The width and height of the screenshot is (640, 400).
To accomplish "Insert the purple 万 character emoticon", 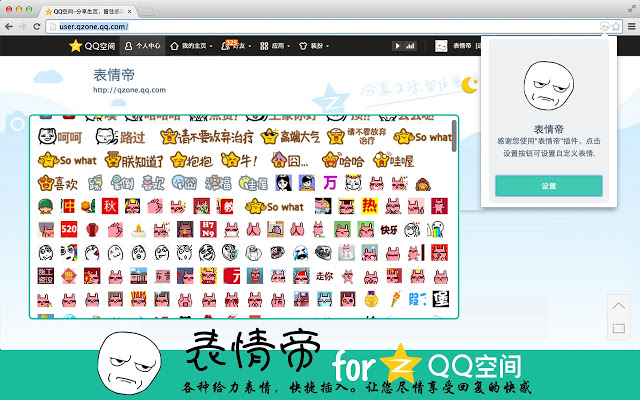I will [x=329, y=183].
